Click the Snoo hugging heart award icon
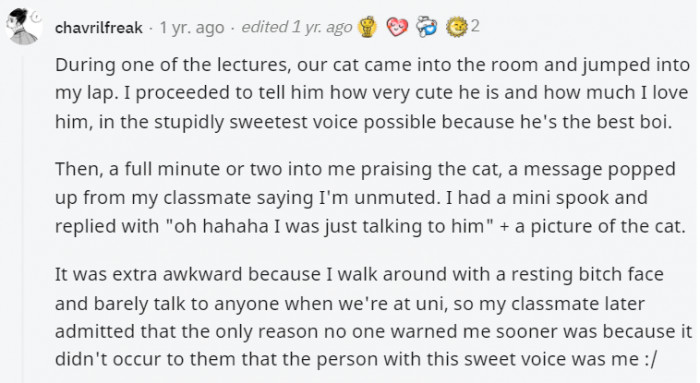 pyautogui.click(x=426, y=27)
